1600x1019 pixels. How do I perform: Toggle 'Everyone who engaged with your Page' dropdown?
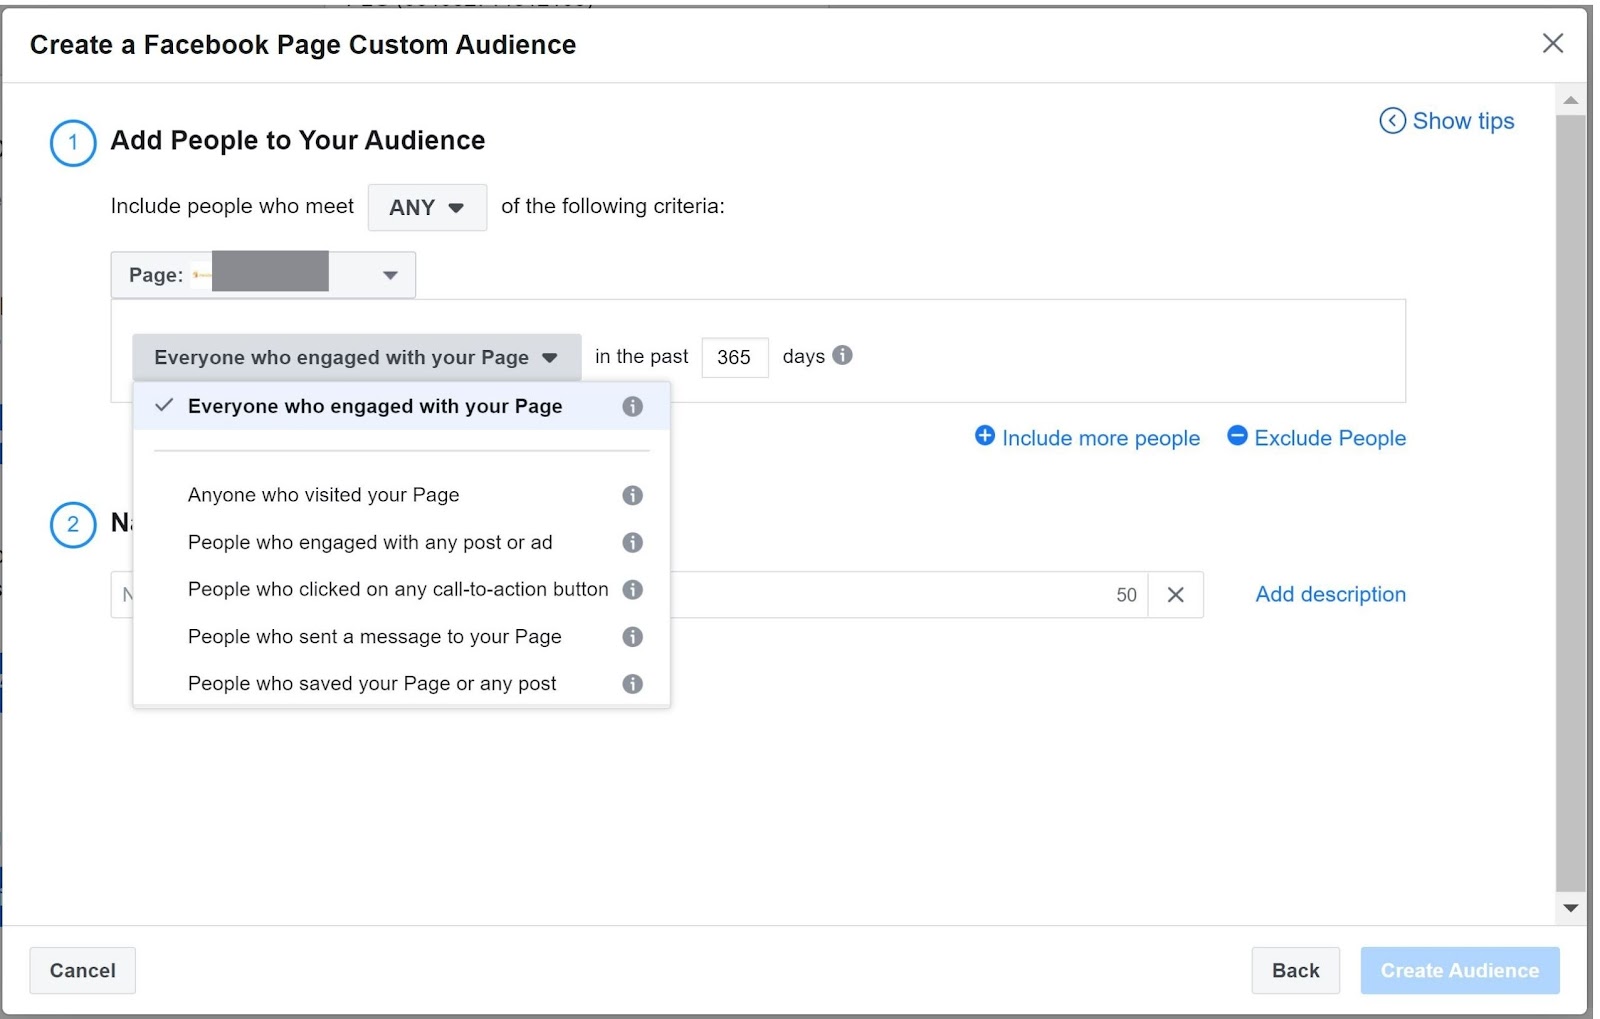point(356,358)
